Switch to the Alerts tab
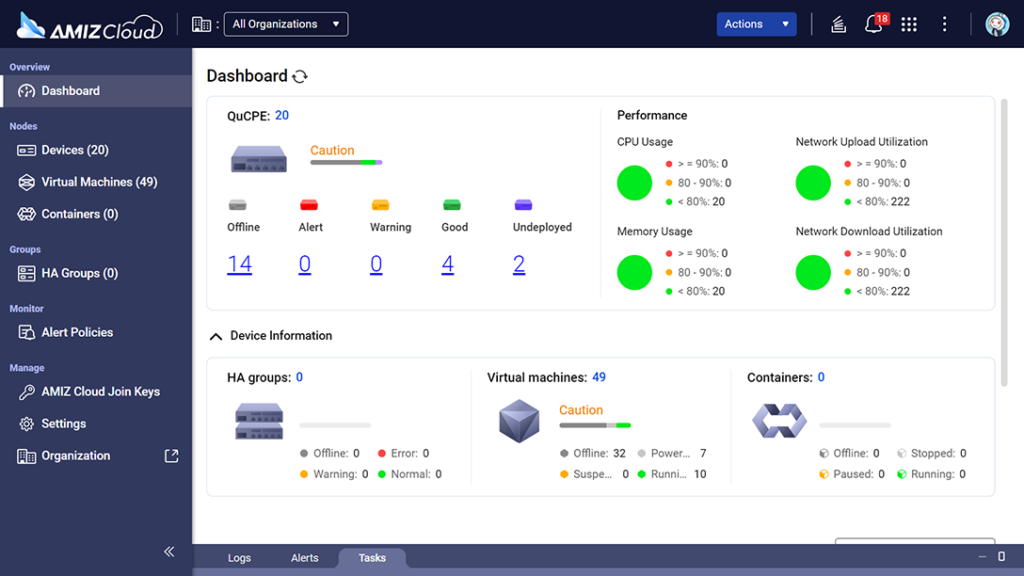The height and width of the screenshot is (576, 1024). (x=304, y=557)
